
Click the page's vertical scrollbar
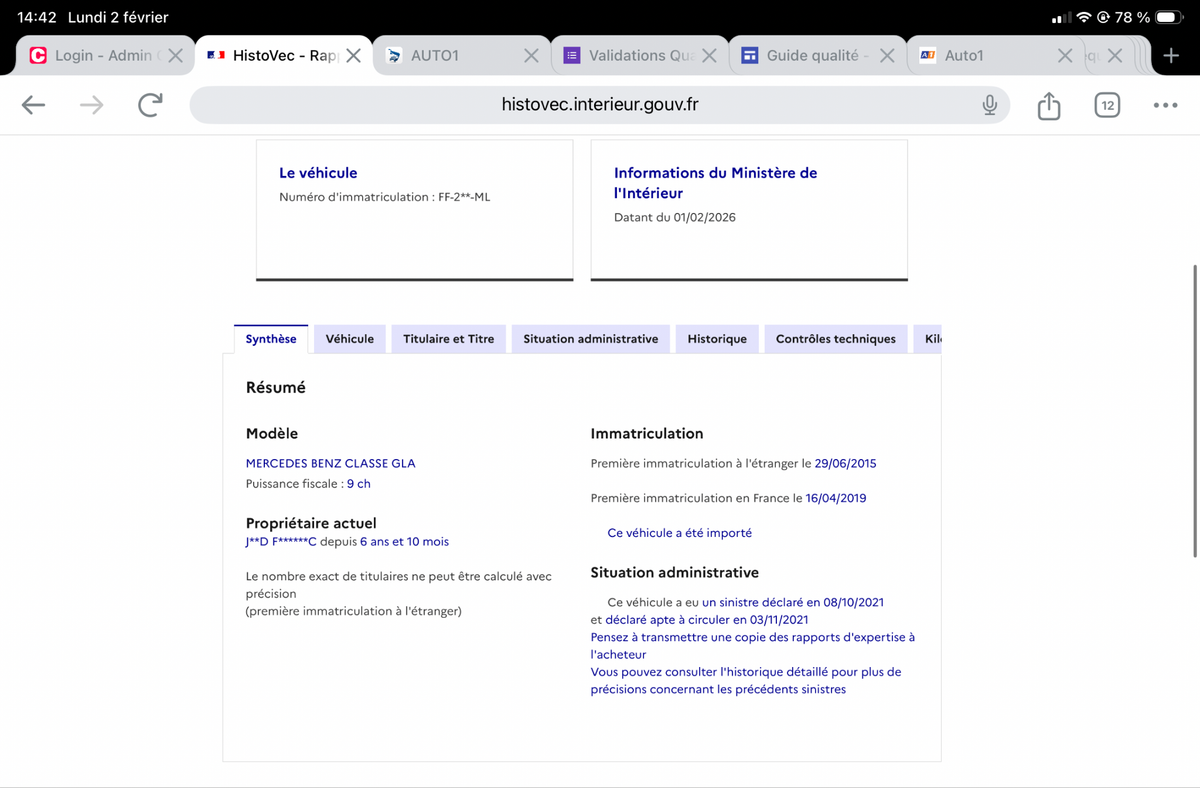click(x=1195, y=410)
